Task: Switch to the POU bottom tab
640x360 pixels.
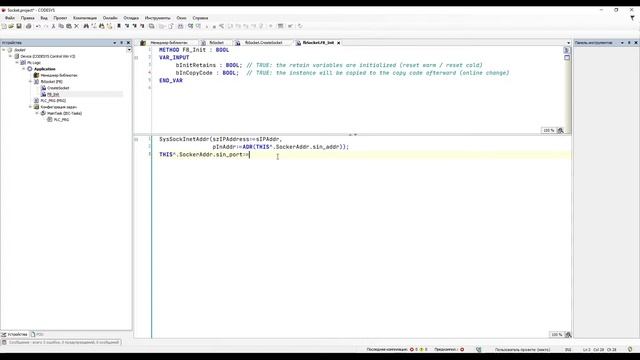Action: [38, 334]
